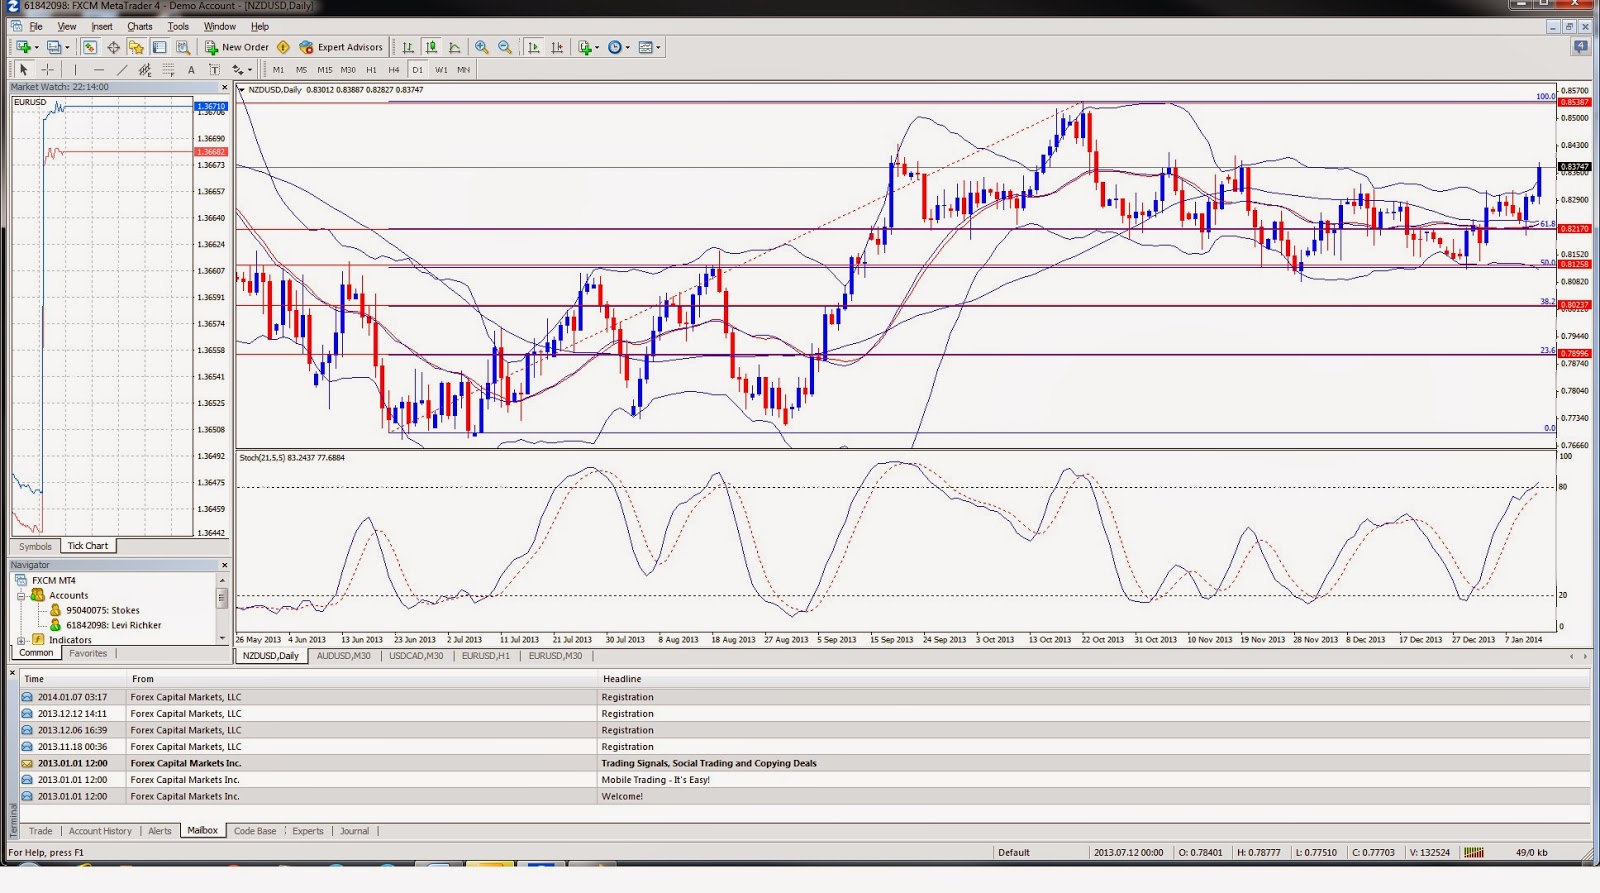Open the Periods clock icon
This screenshot has height=893, width=1600.
(614, 47)
